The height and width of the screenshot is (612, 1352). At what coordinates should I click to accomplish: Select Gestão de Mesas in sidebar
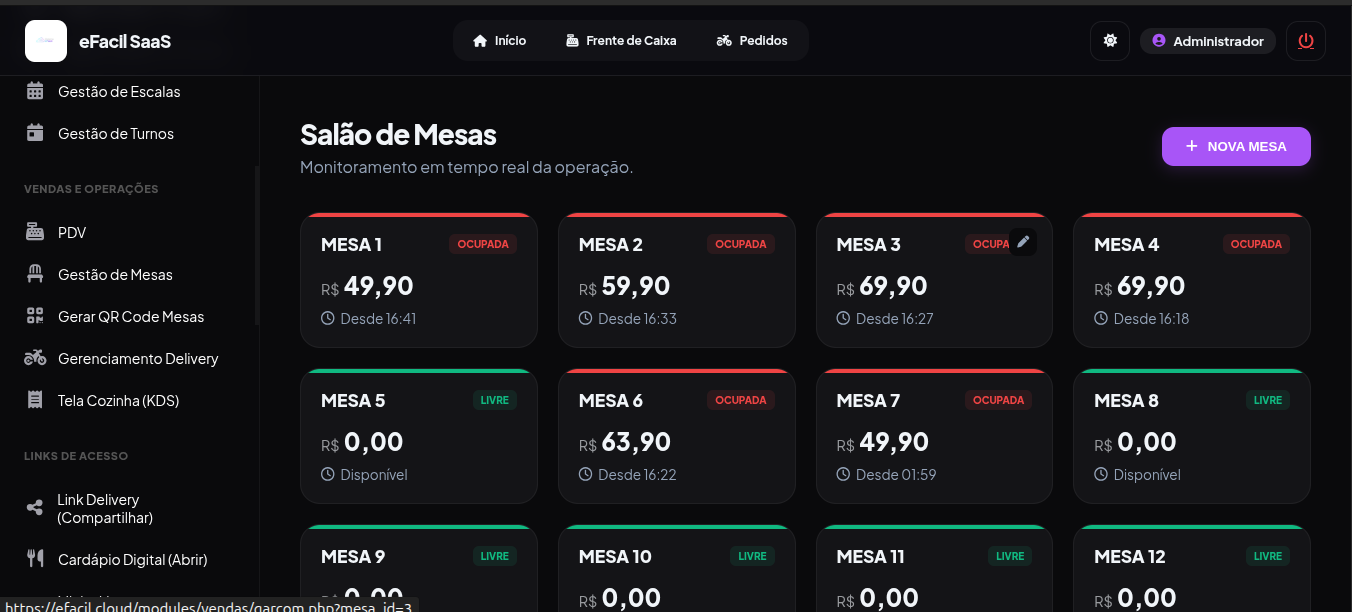point(115,275)
